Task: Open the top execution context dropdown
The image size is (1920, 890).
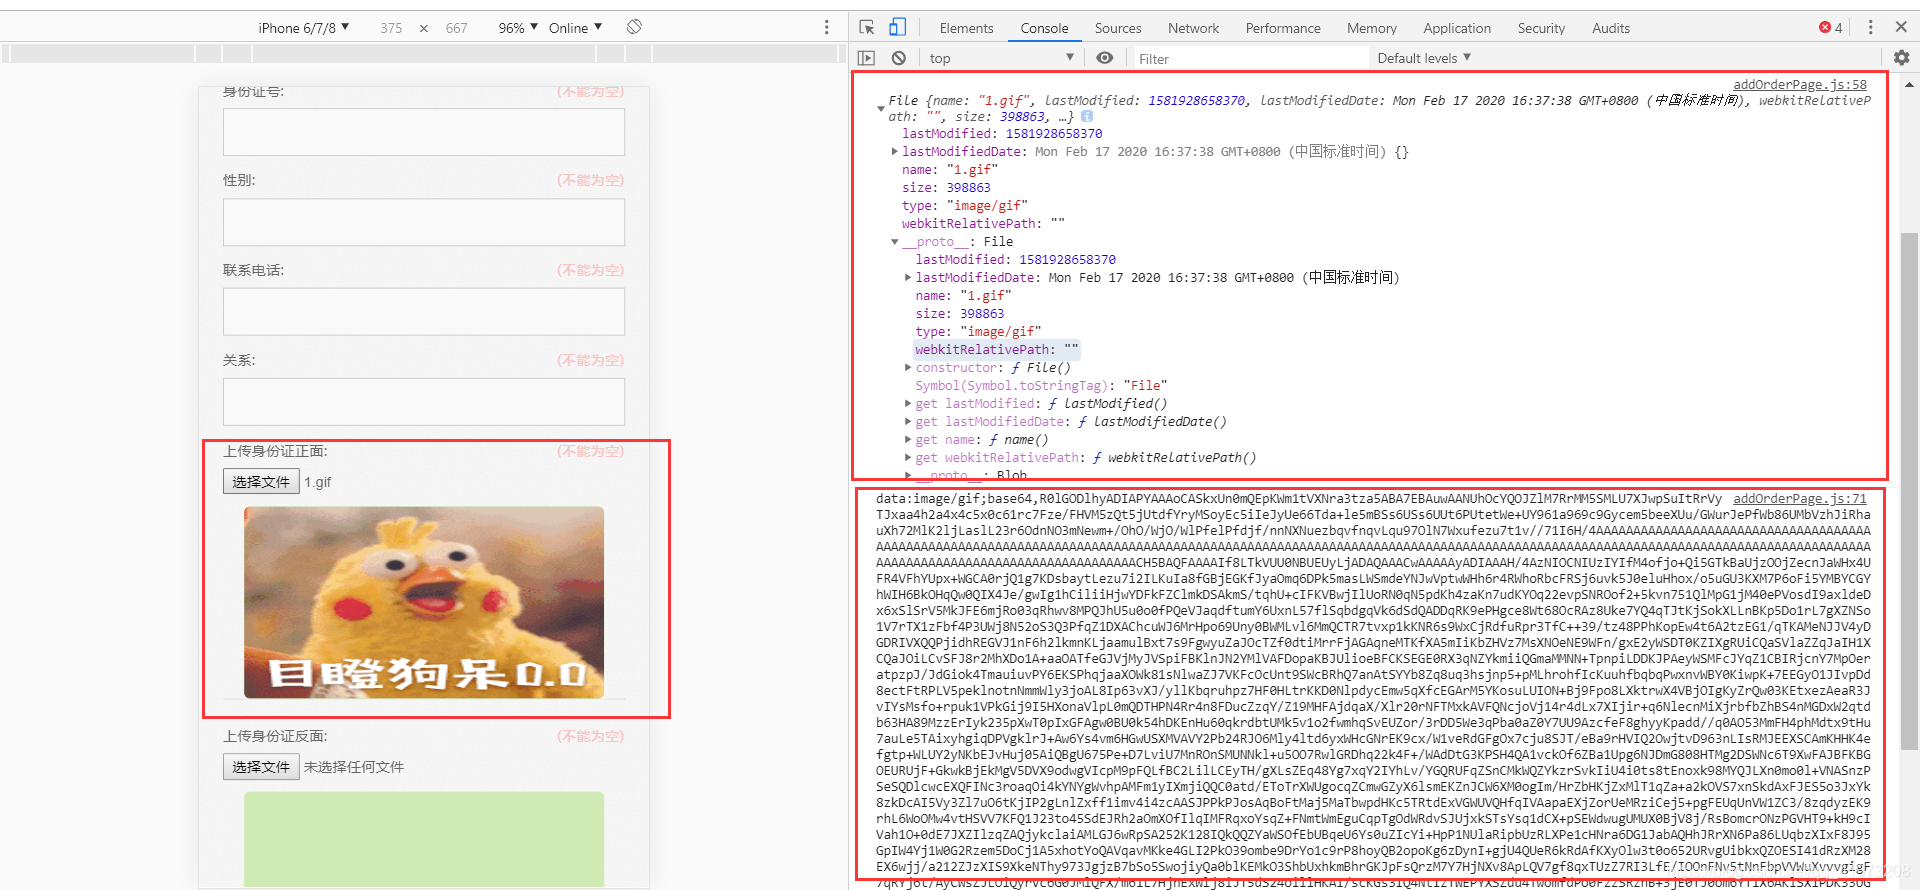Action: tap(1001, 58)
